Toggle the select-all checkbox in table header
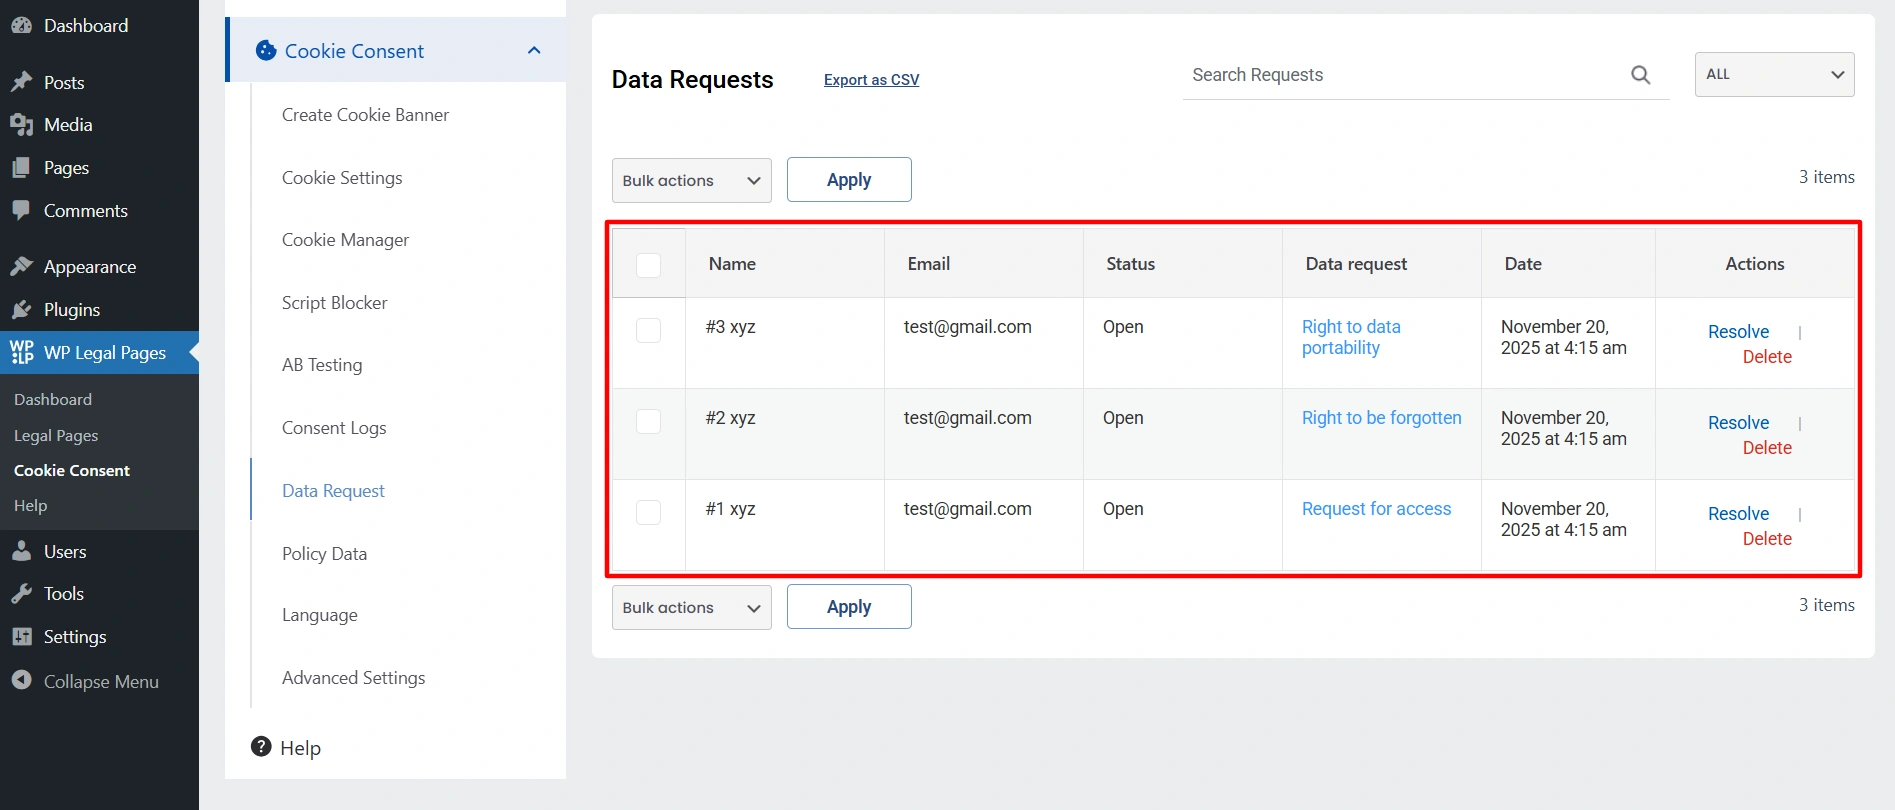The height and width of the screenshot is (810, 1895). 649,265
